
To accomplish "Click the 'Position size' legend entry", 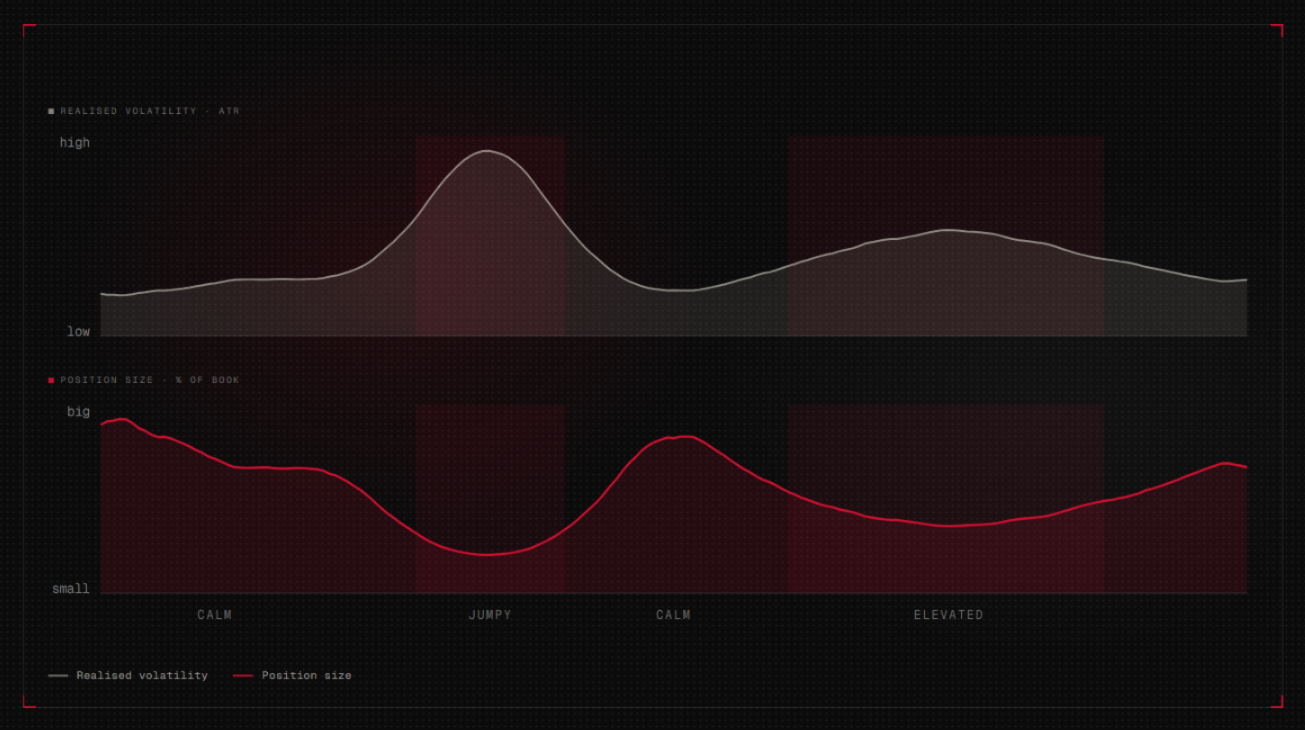I will point(292,676).
